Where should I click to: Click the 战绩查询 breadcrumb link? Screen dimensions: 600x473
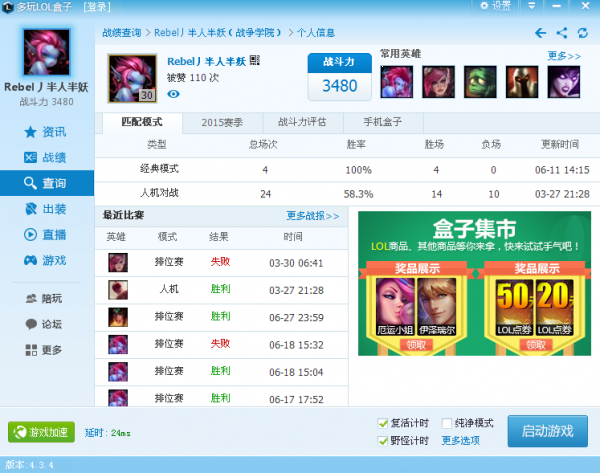point(122,33)
